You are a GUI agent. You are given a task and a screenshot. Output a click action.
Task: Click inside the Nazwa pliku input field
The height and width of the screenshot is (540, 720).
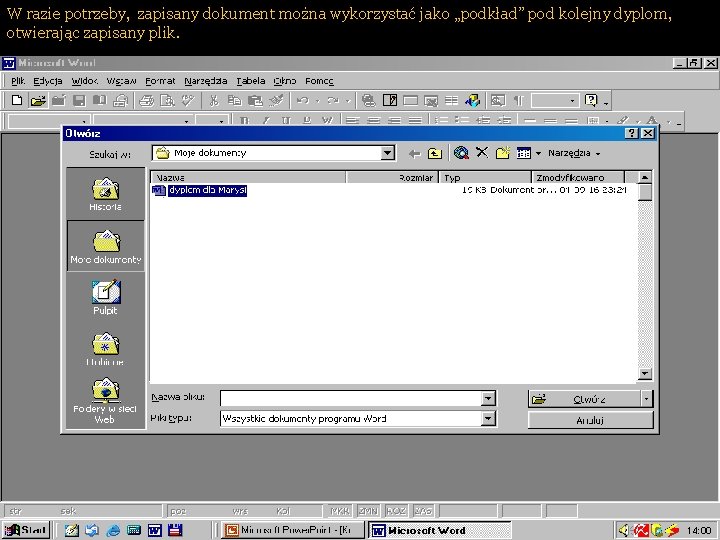click(351, 398)
